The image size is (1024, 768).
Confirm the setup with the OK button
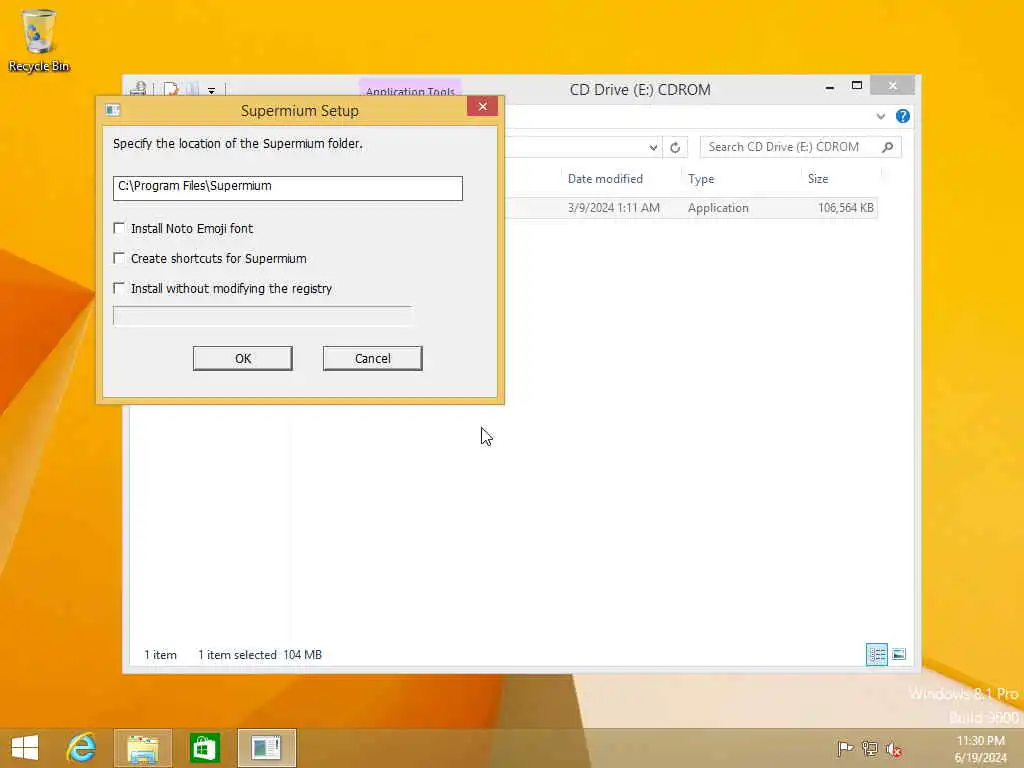coord(242,358)
